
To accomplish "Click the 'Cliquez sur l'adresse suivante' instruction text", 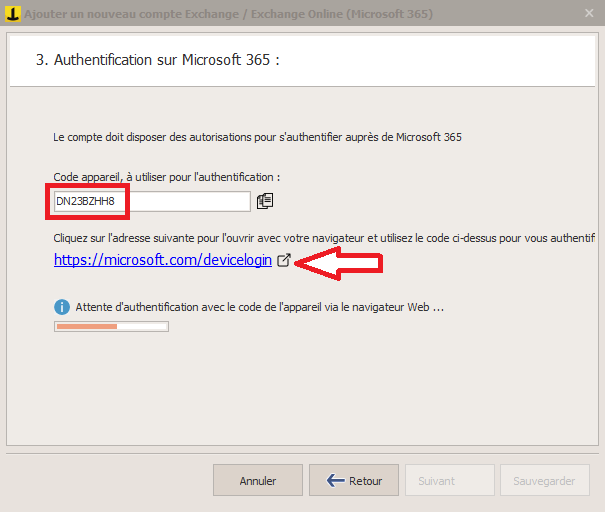I will point(324,238).
